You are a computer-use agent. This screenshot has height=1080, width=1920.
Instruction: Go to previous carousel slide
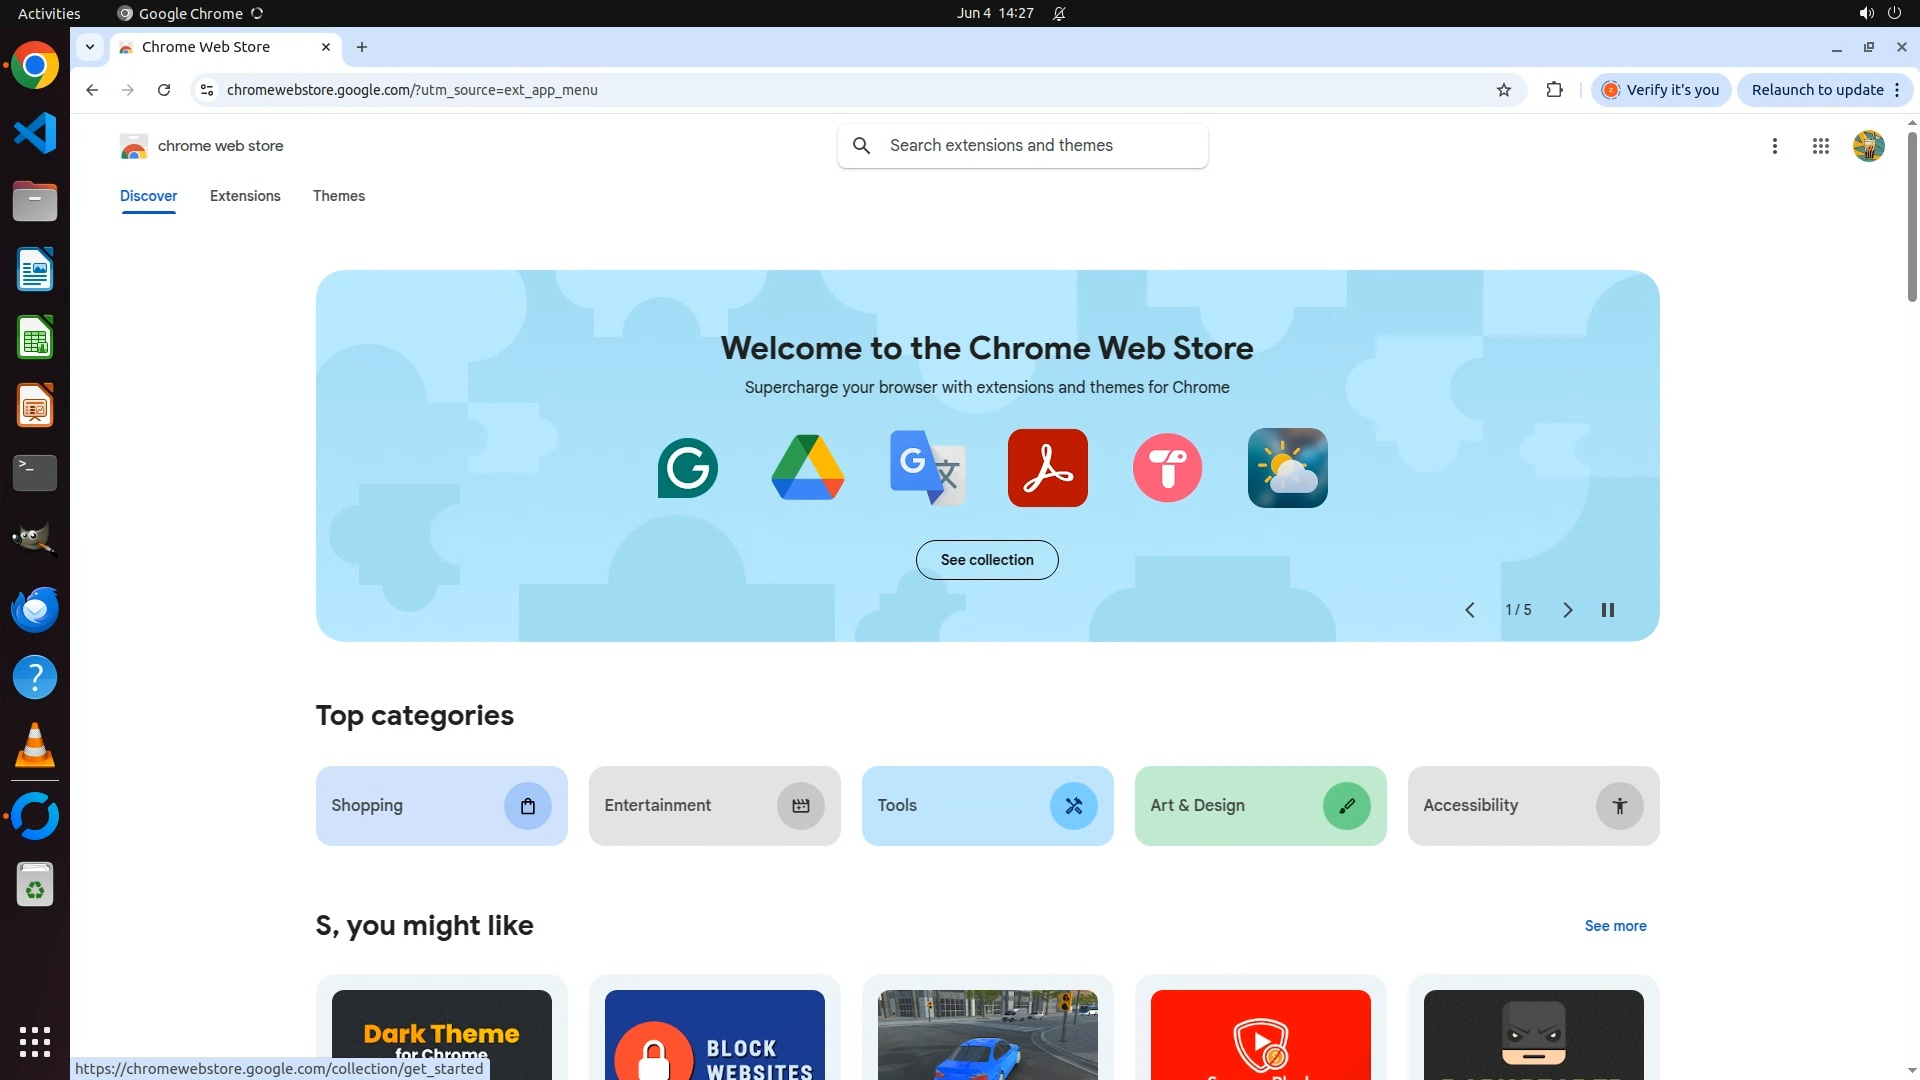point(1469,610)
